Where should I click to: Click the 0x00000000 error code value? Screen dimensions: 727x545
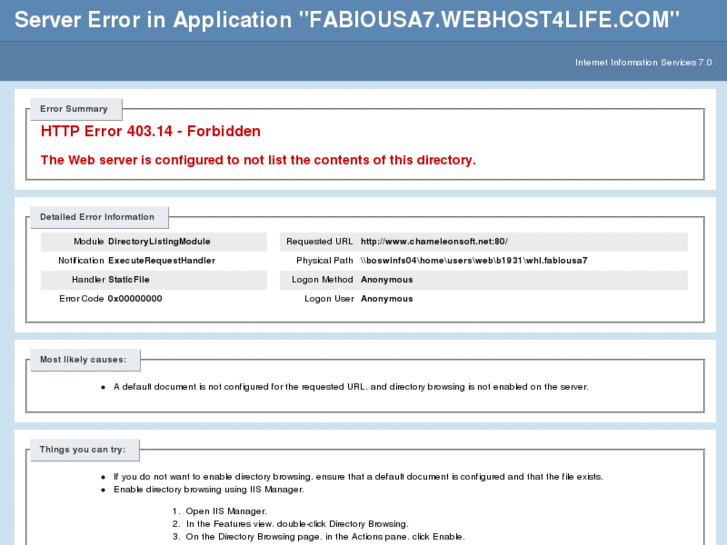pyautogui.click(x=135, y=299)
